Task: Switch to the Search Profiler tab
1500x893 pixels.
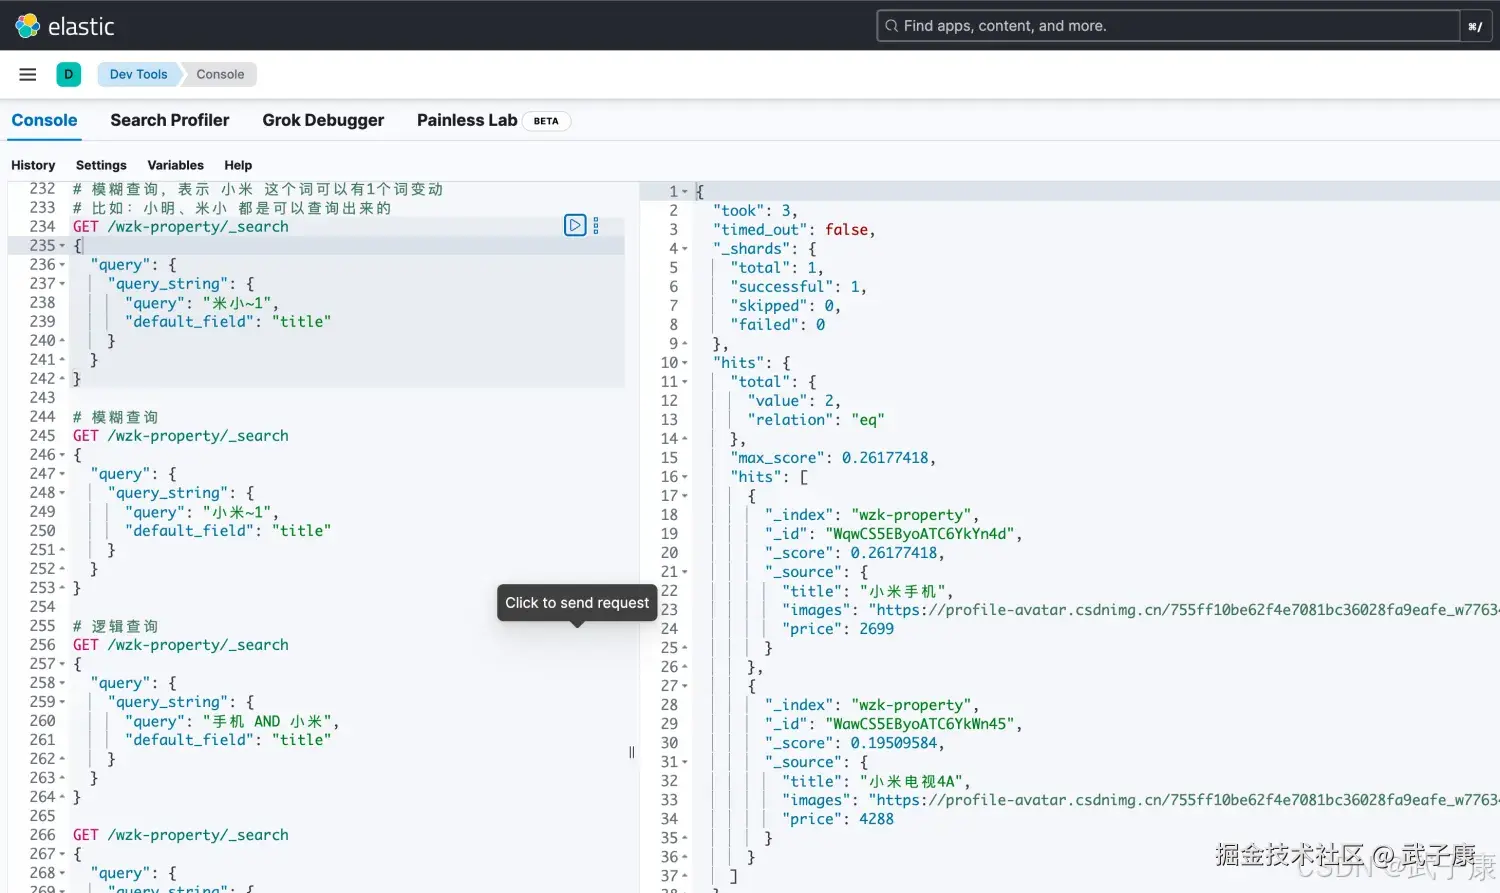Action: (x=169, y=120)
